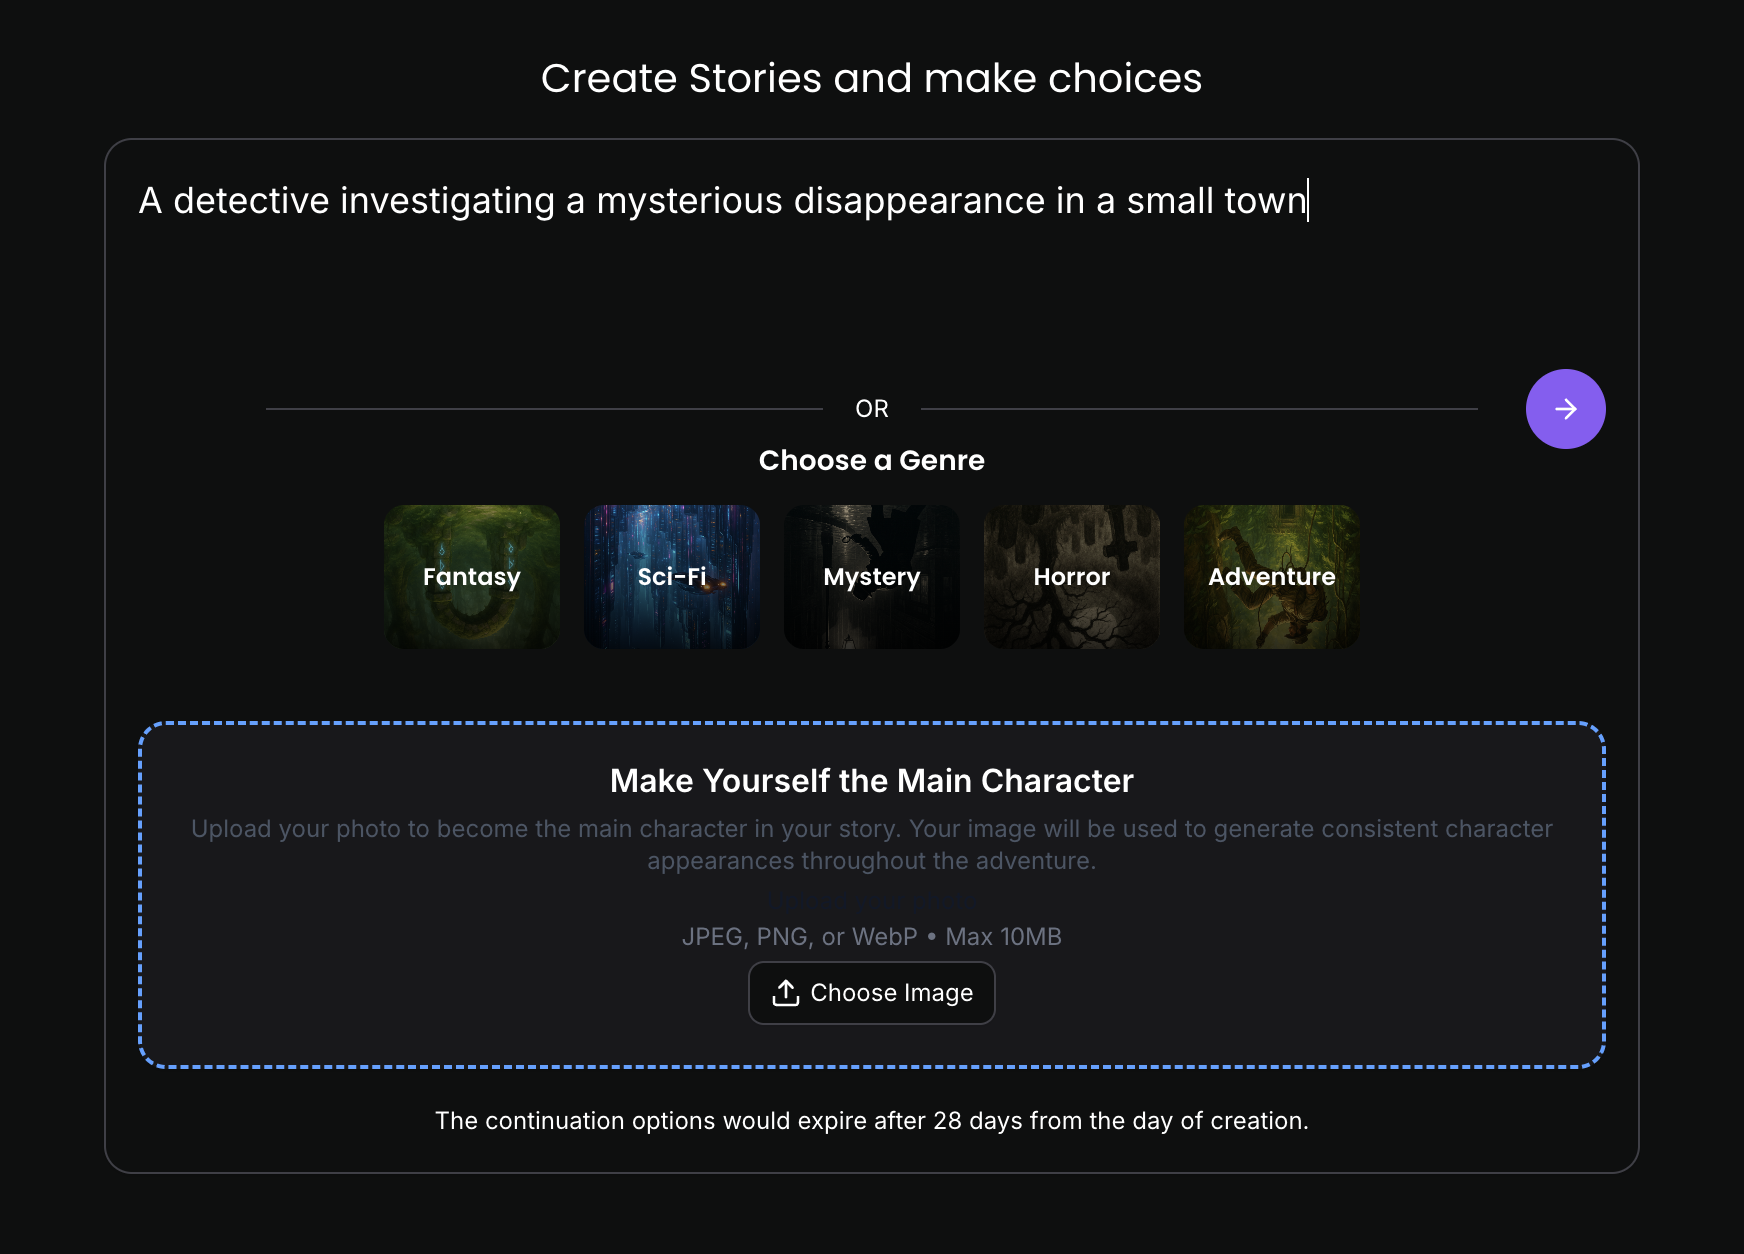Select the Fantasy genre card
1744x1254 pixels.
tap(472, 577)
